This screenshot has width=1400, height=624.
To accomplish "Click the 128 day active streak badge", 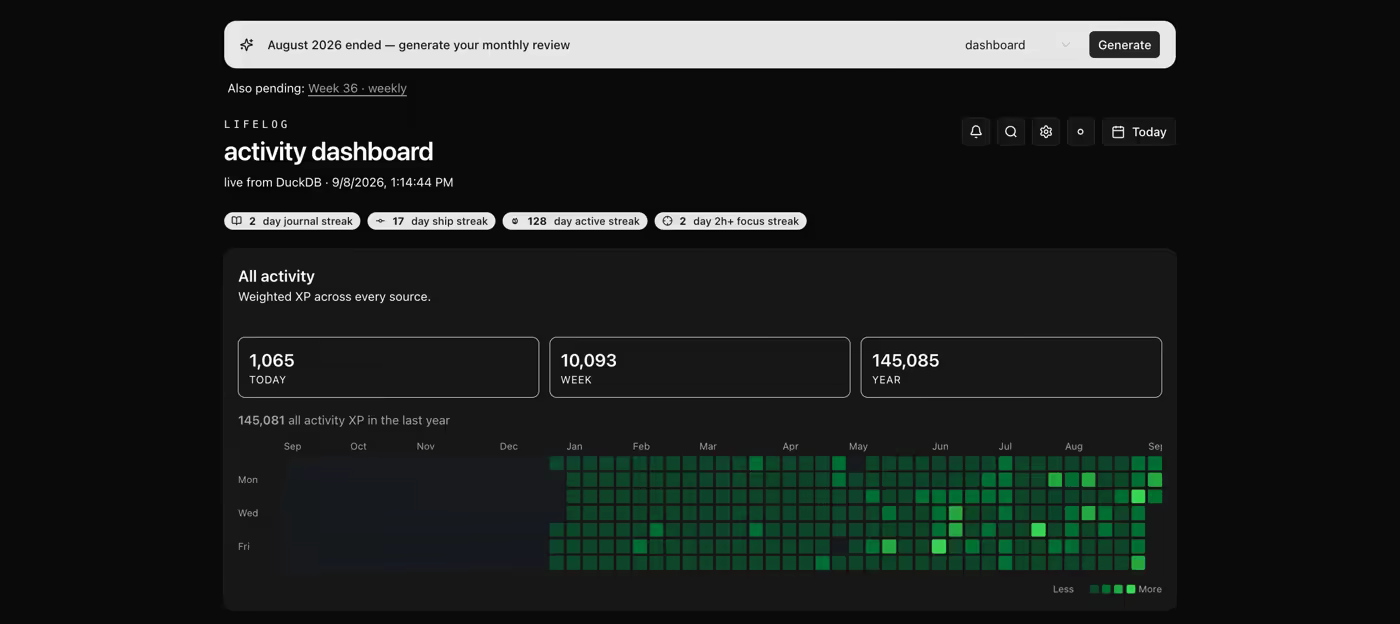I will 575,221.
